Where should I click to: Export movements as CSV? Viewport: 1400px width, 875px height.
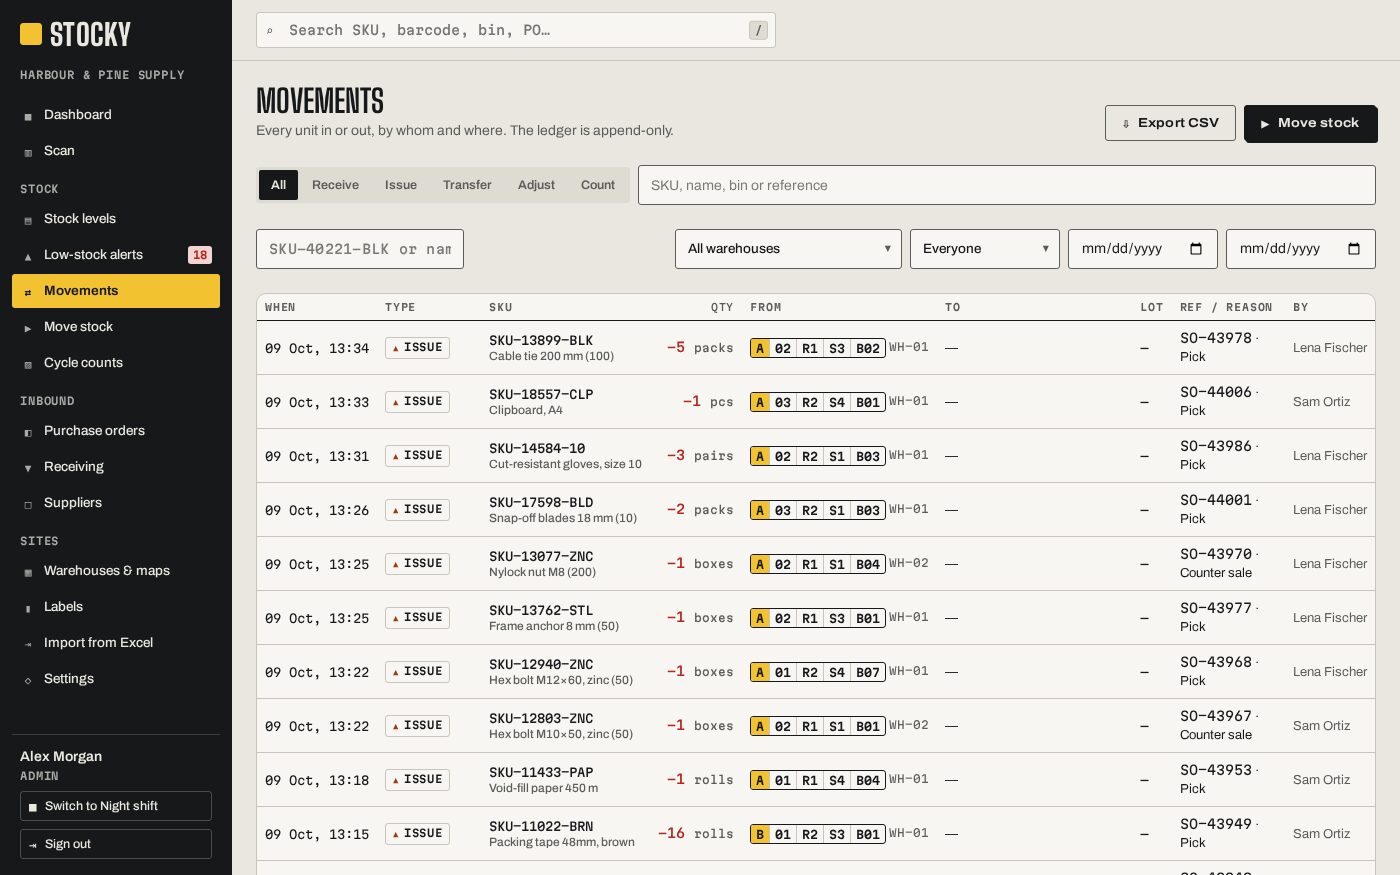pyautogui.click(x=1170, y=123)
